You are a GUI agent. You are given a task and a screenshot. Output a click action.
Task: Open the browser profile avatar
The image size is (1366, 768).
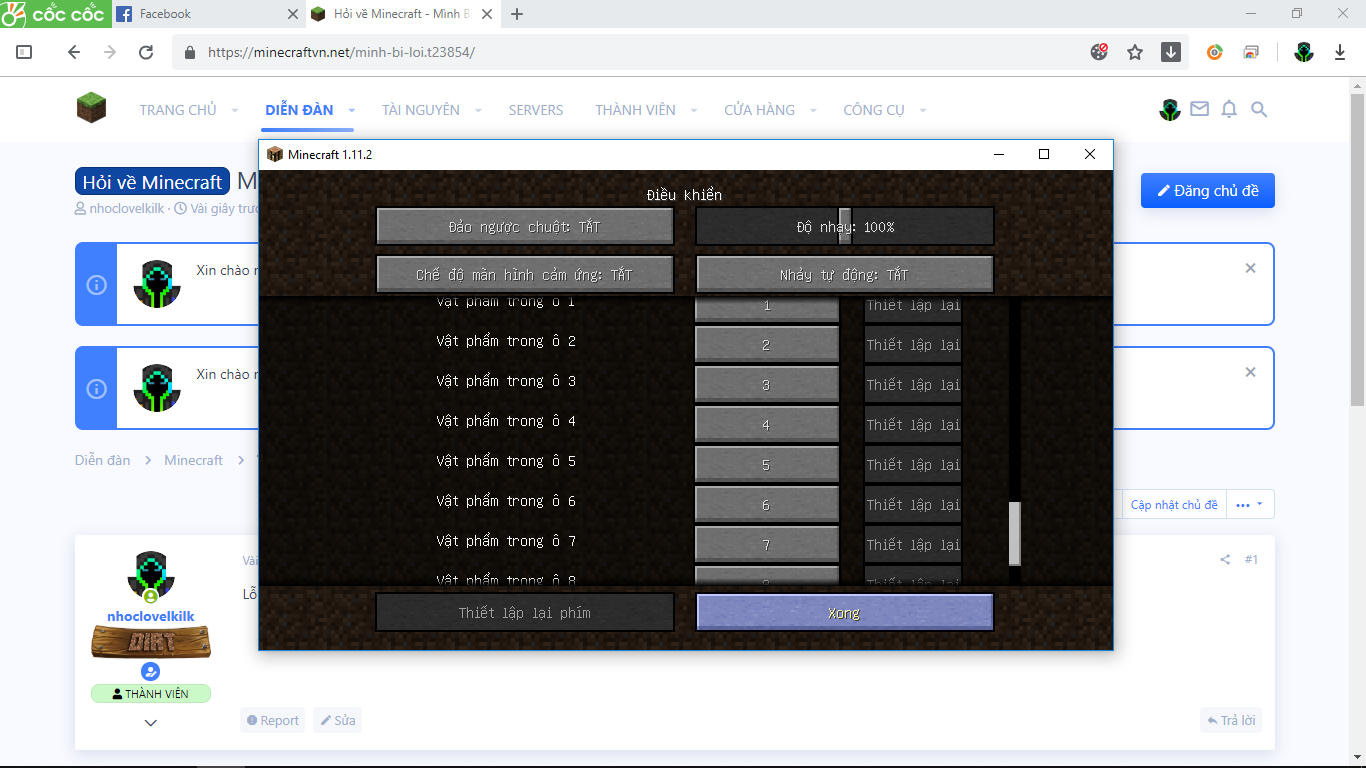pyautogui.click(x=1303, y=52)
